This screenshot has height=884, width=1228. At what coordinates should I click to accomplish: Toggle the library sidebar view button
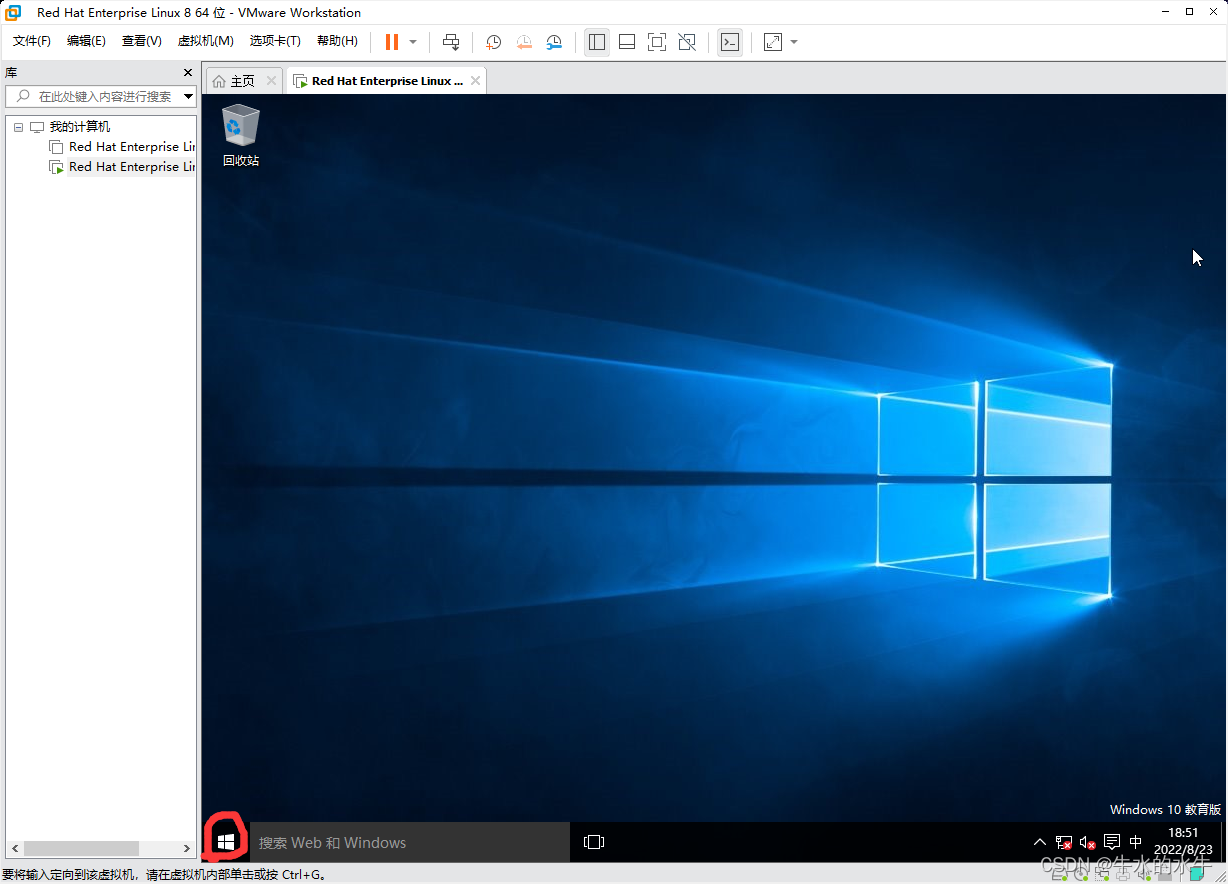click(597, 42)
